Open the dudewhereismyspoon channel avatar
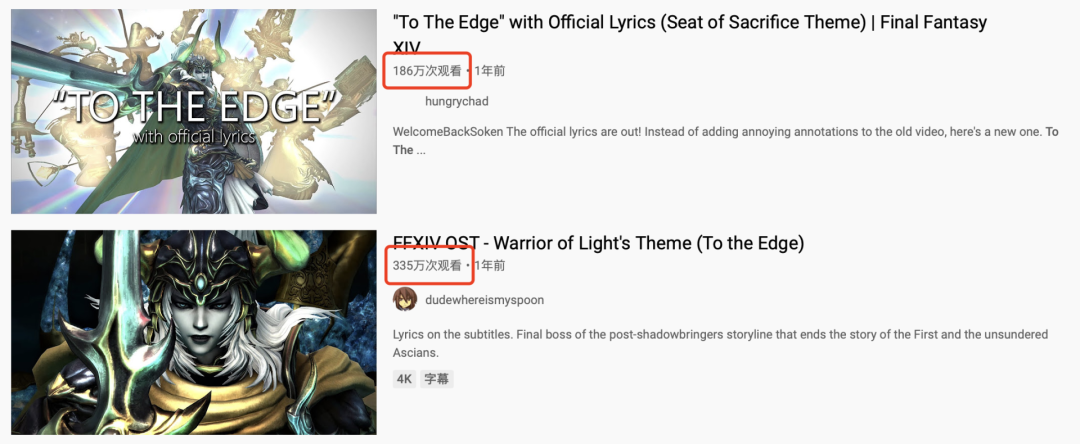Viewport: 1080px width, 444px height. 405,300
